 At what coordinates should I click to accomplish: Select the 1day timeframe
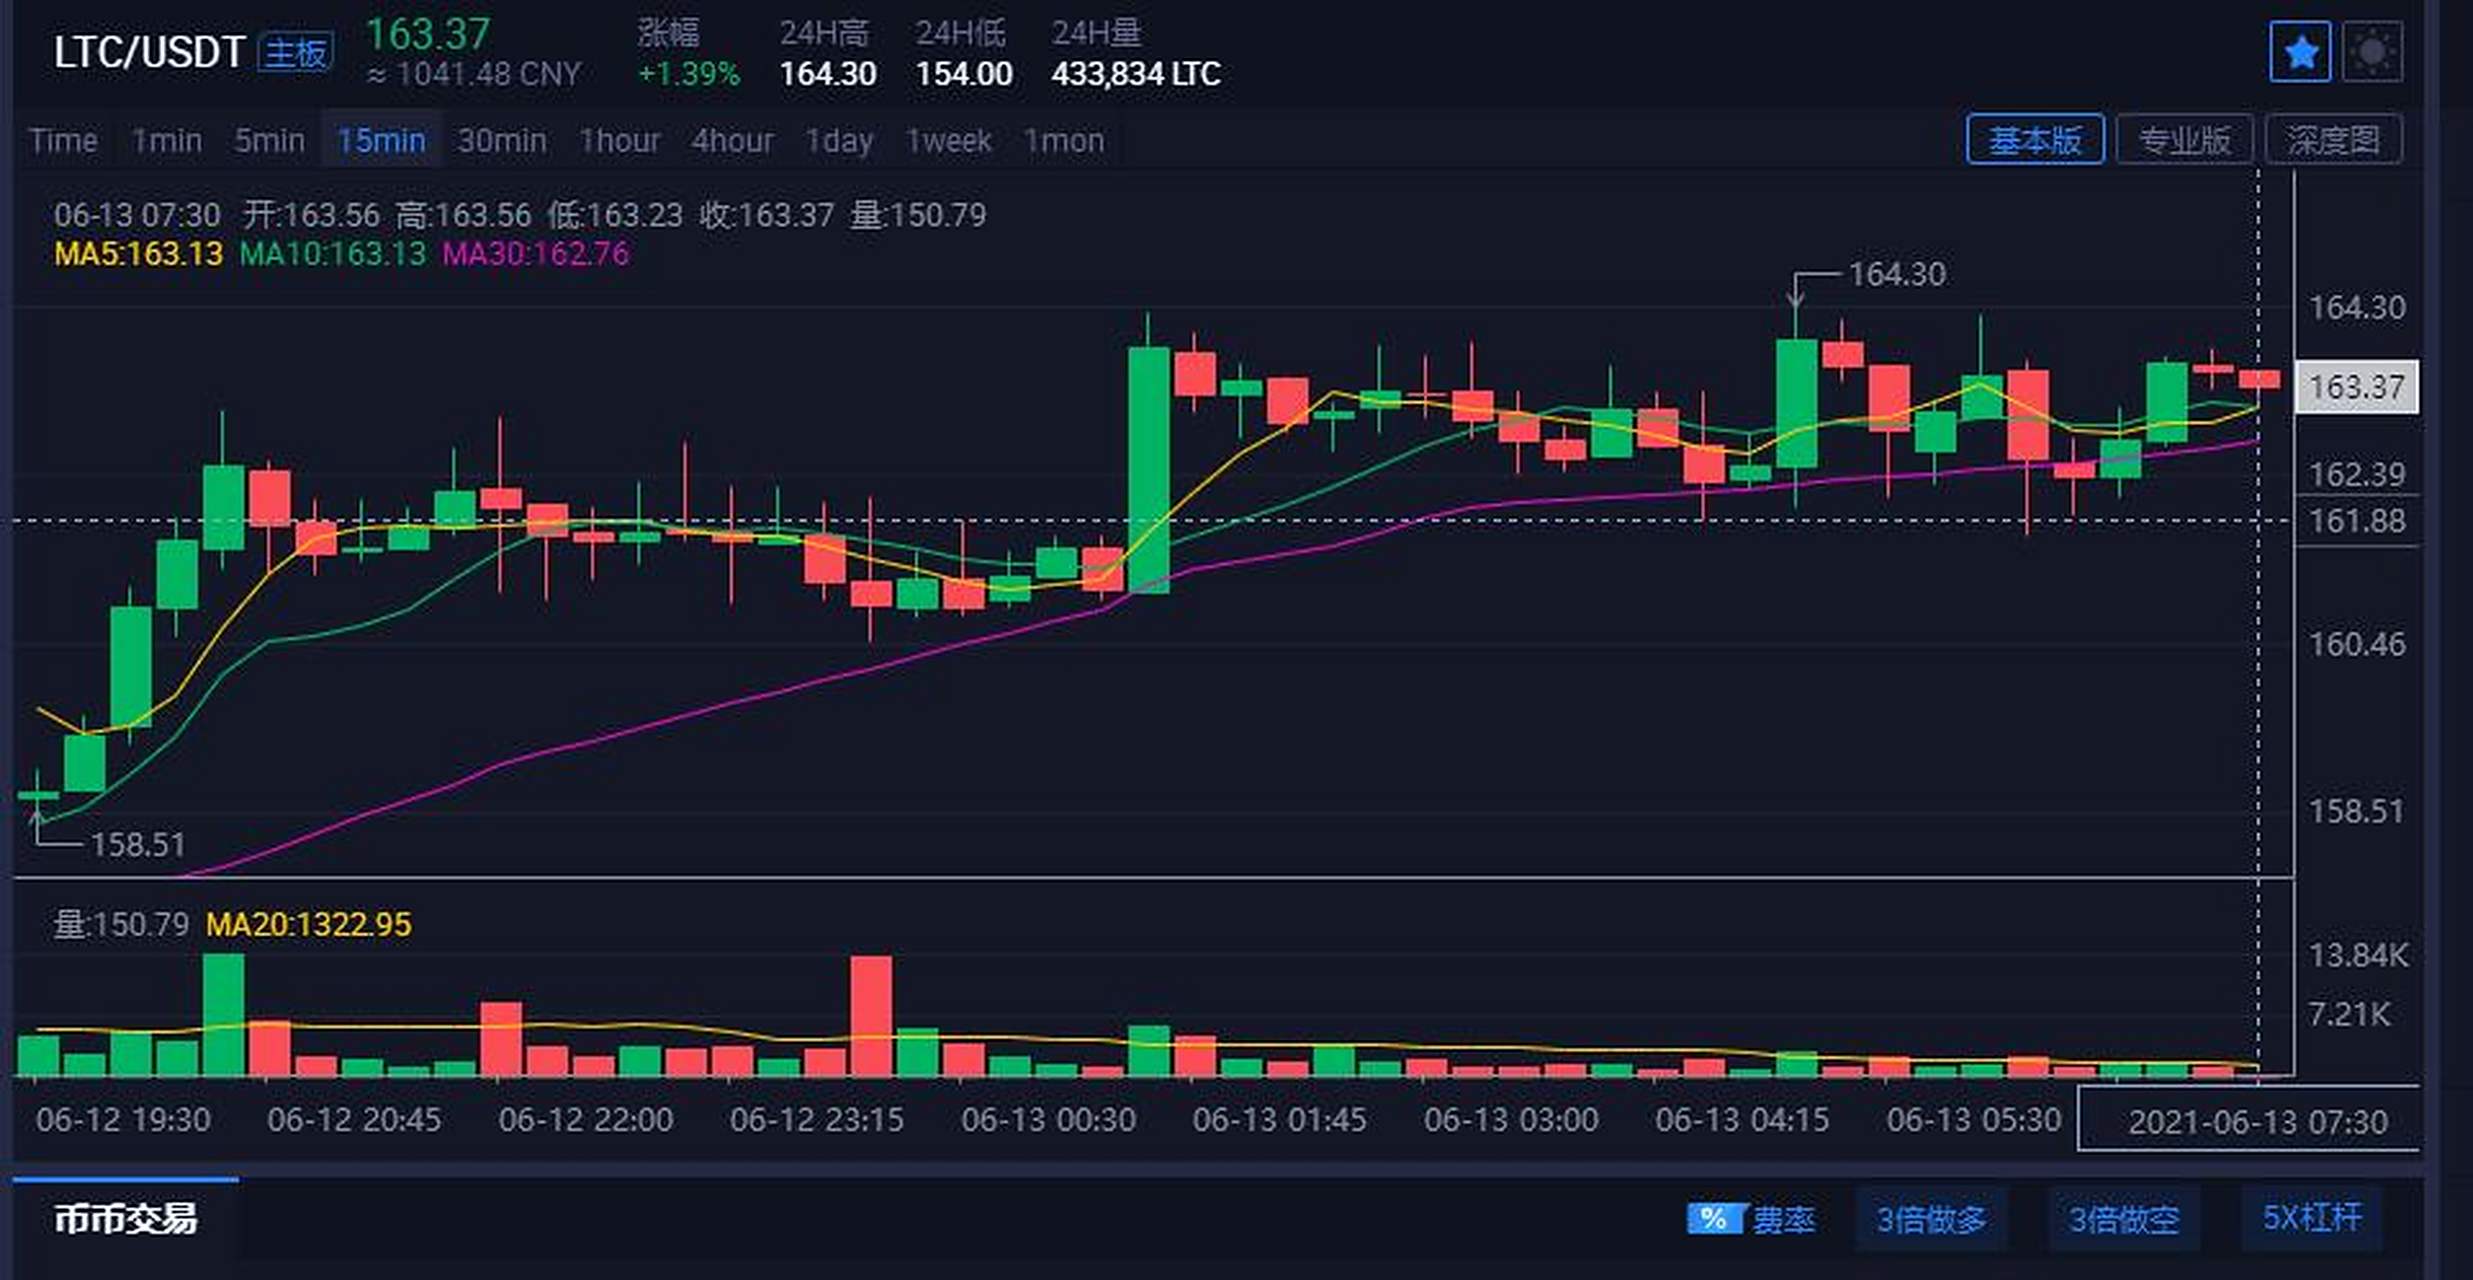pos(839,140)
